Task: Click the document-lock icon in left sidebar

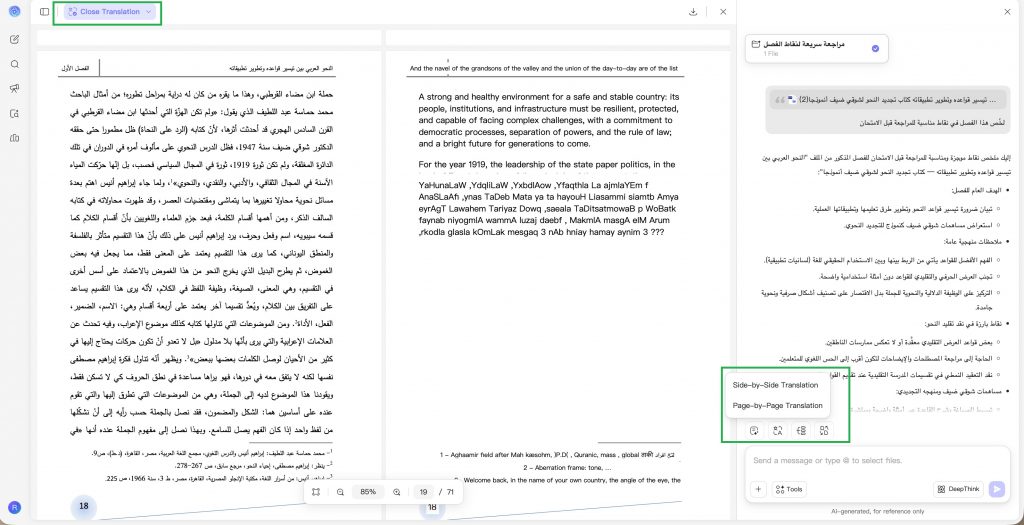Action: click(x=14, y=114)
